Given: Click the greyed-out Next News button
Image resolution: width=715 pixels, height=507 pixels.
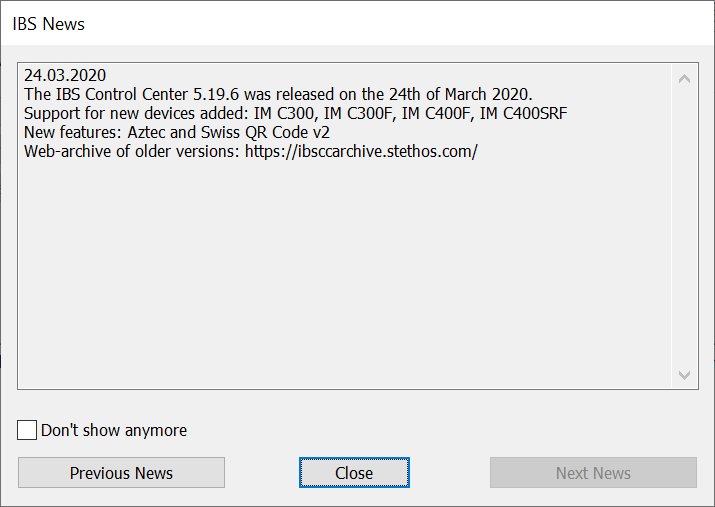Looking at the screenshot, I should coord(593,473).
